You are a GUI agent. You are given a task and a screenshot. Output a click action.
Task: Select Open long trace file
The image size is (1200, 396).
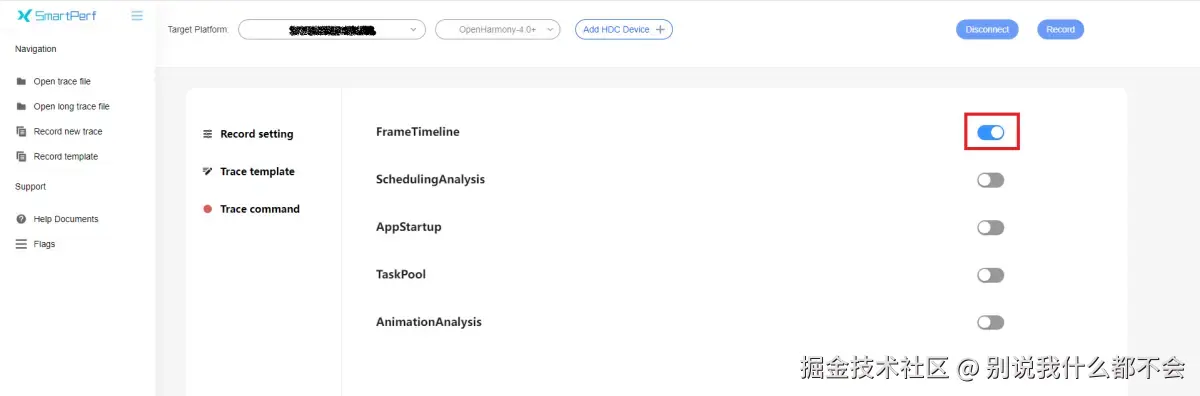tap(72, 107)
